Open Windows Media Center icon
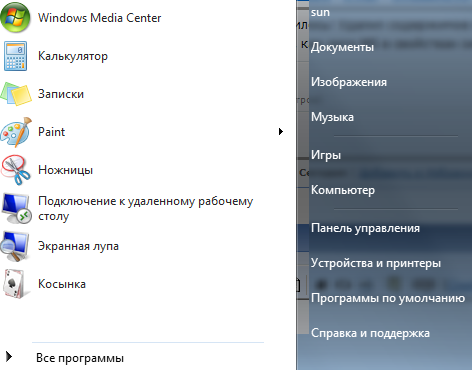Image resolution: width=472 pixels, height=370 pixels. [x=15, y=17]
